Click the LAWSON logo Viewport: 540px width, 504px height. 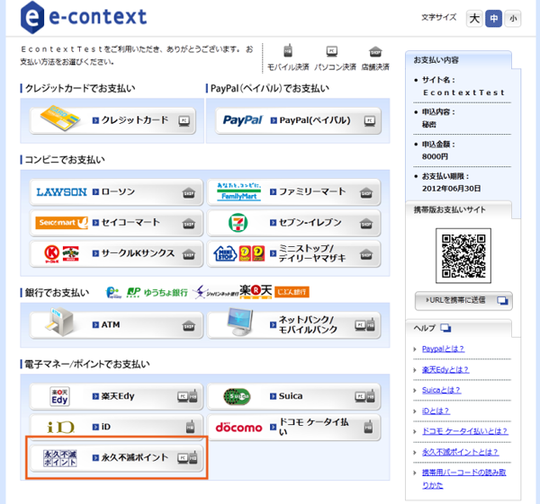[x=62, y=192]
